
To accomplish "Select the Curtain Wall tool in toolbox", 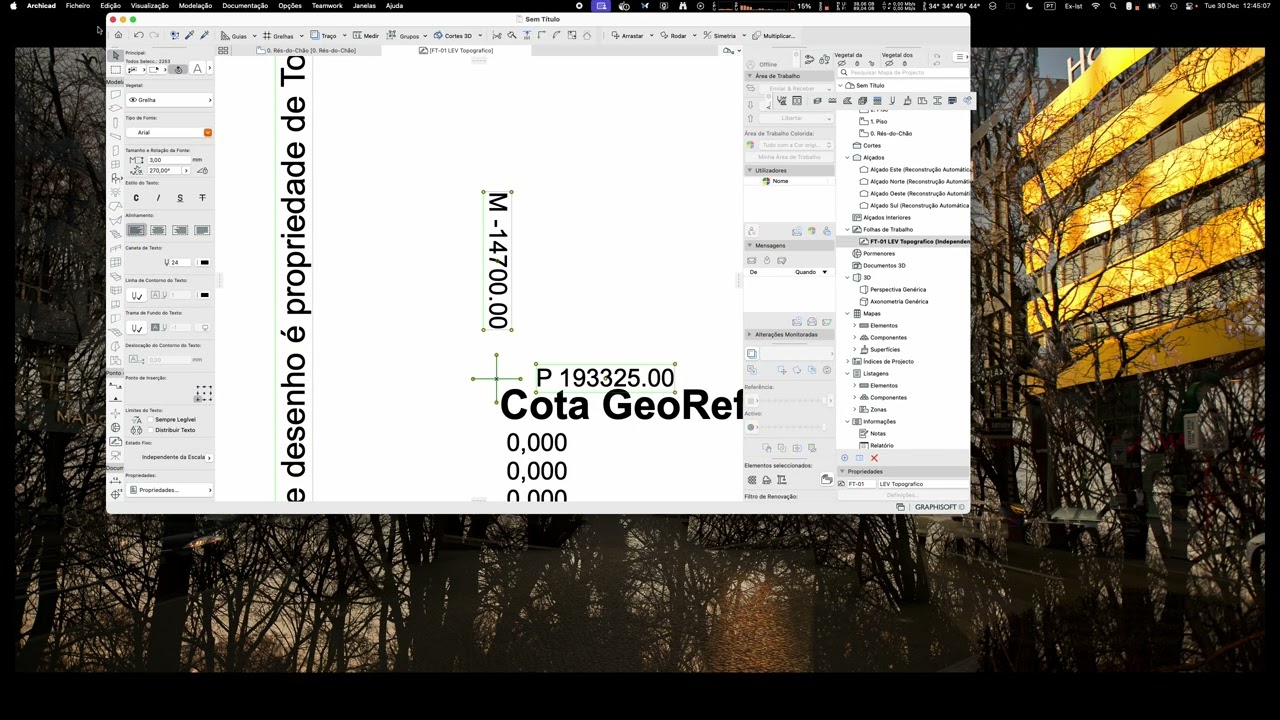I will (116, 262).
